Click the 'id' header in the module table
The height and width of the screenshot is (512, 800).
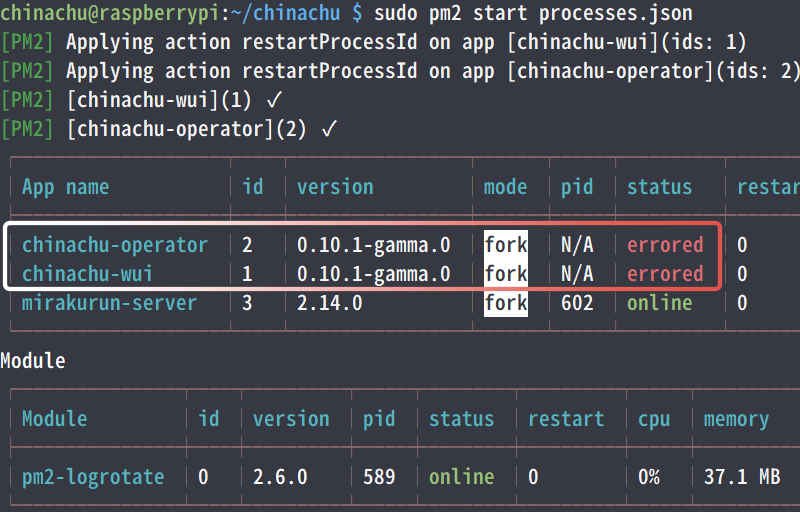[209, 419]
